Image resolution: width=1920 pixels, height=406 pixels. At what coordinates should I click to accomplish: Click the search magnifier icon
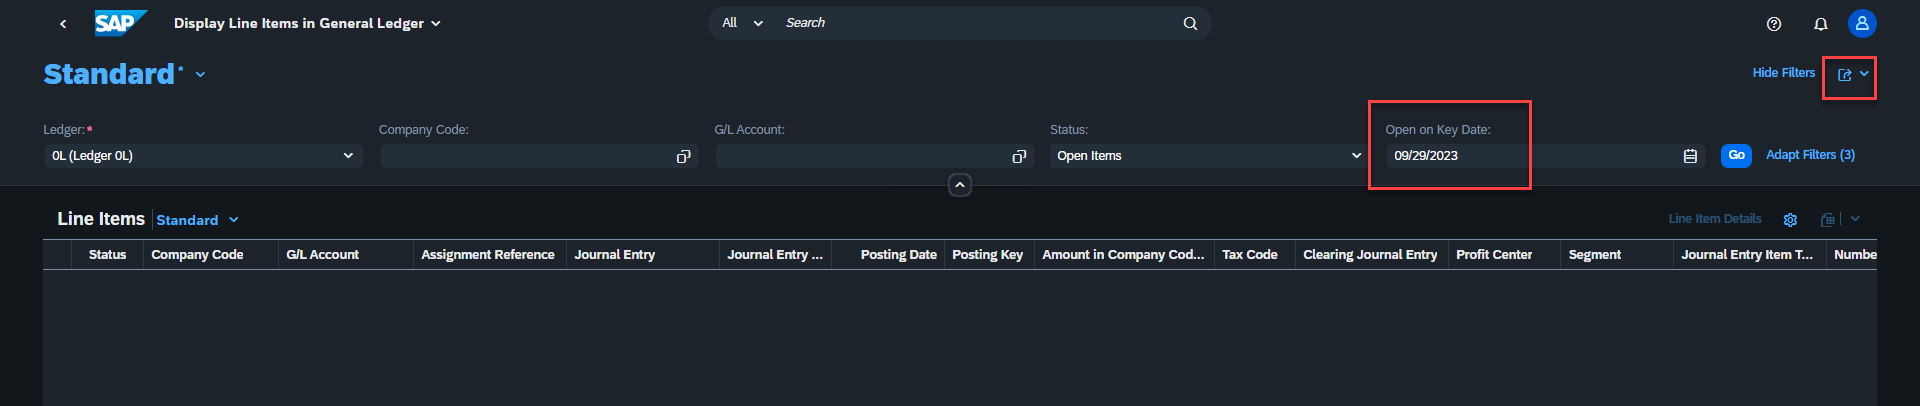click(x=1190, y=23)
